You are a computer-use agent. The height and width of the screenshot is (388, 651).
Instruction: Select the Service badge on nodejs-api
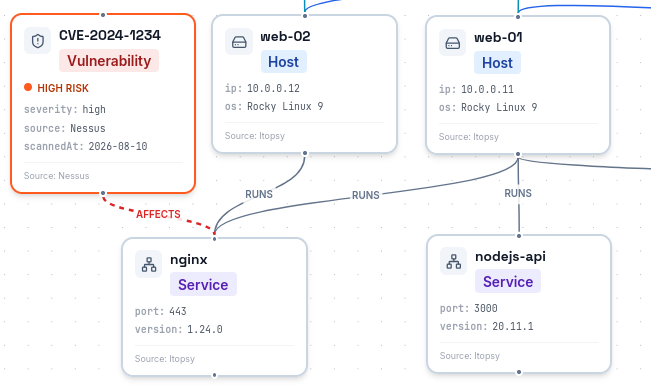508,281
